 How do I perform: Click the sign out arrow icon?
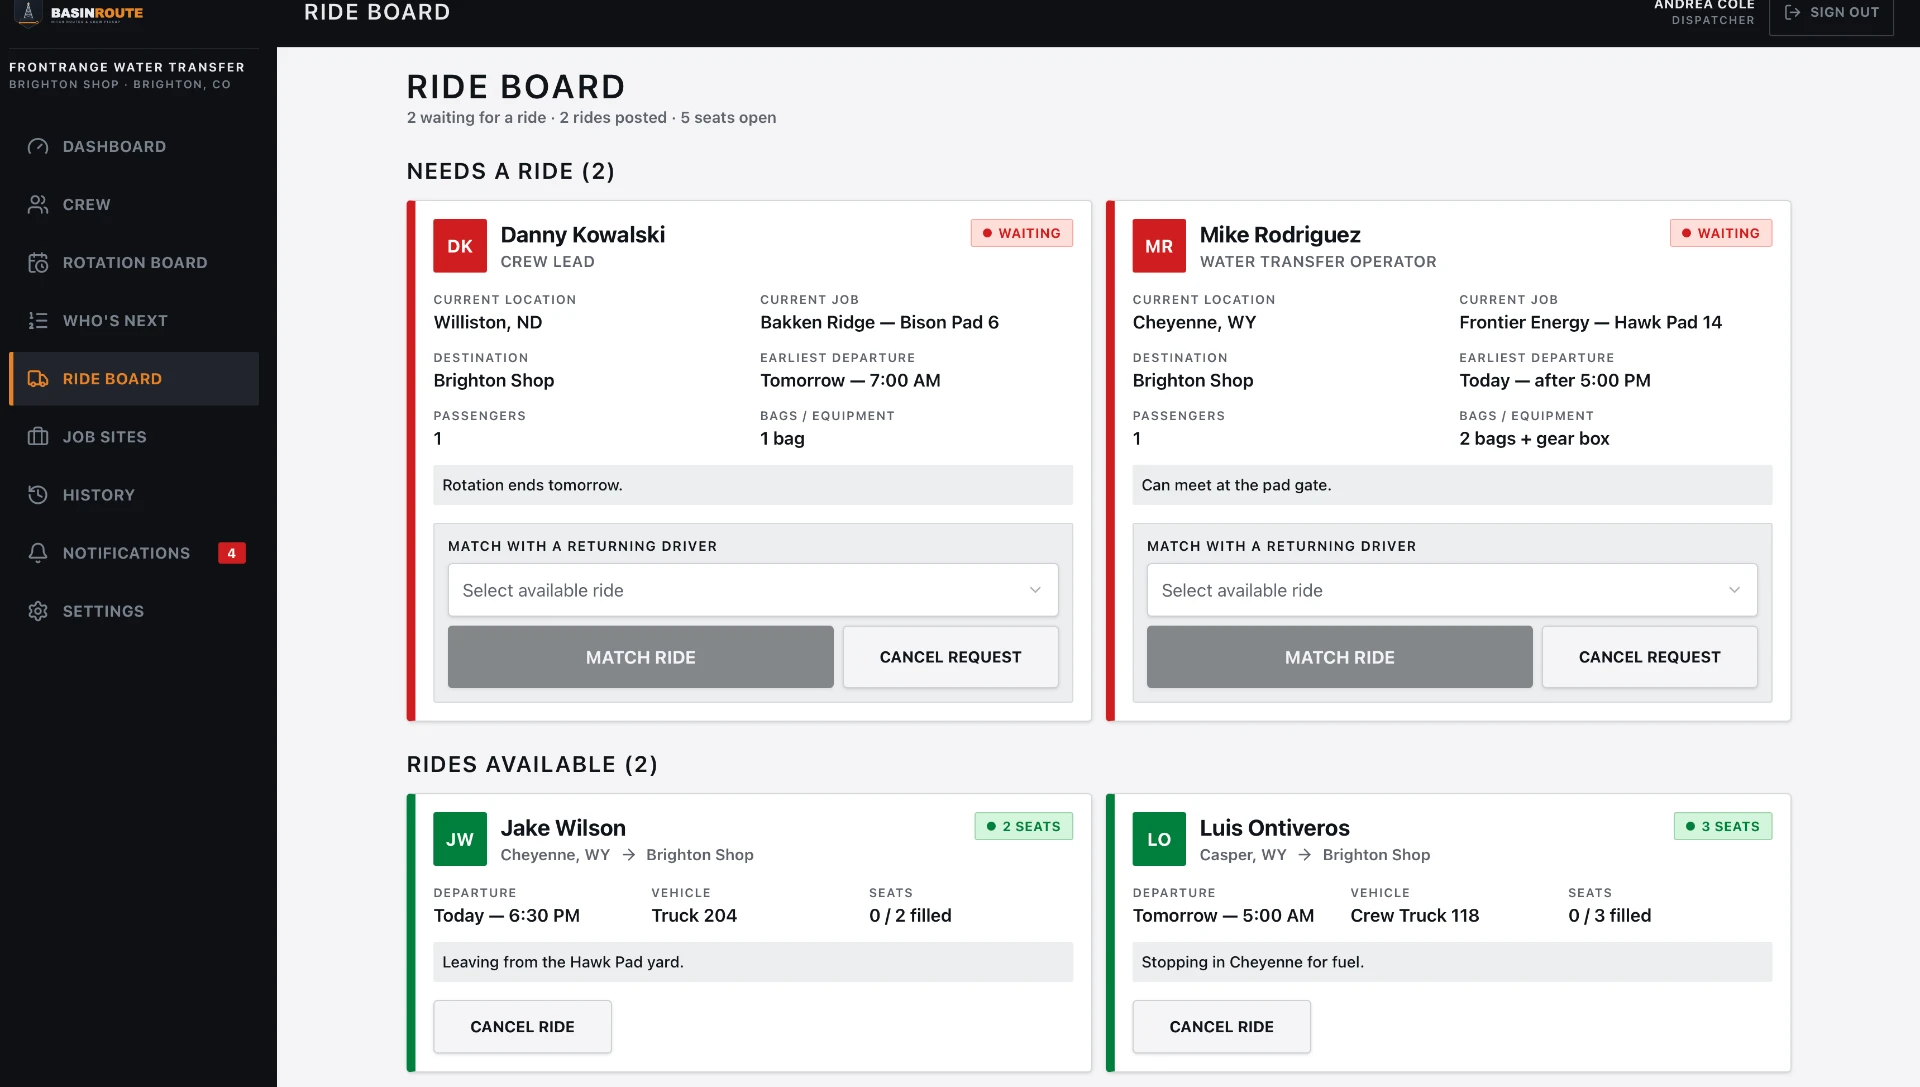pos(1792,12)
